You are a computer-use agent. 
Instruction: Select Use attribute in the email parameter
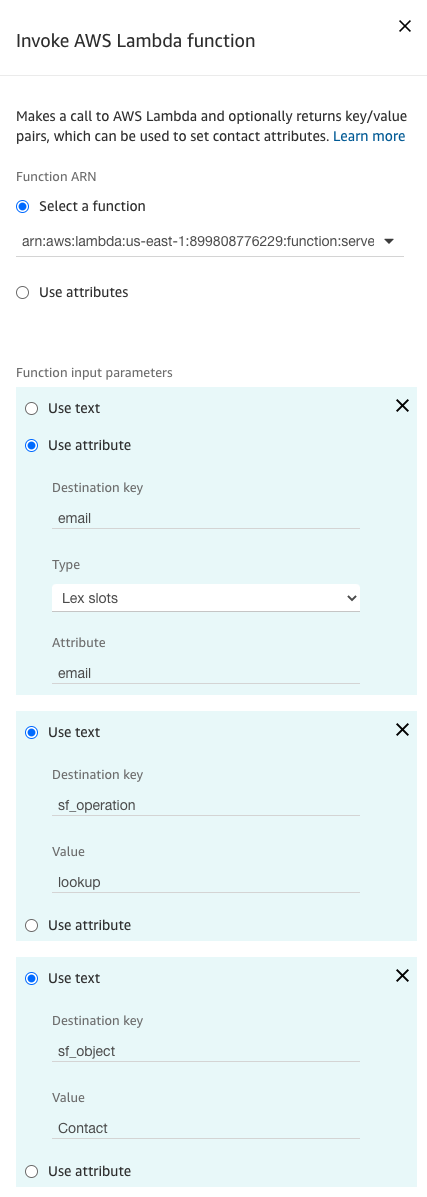pyautogui.click(x=31, y=446)
